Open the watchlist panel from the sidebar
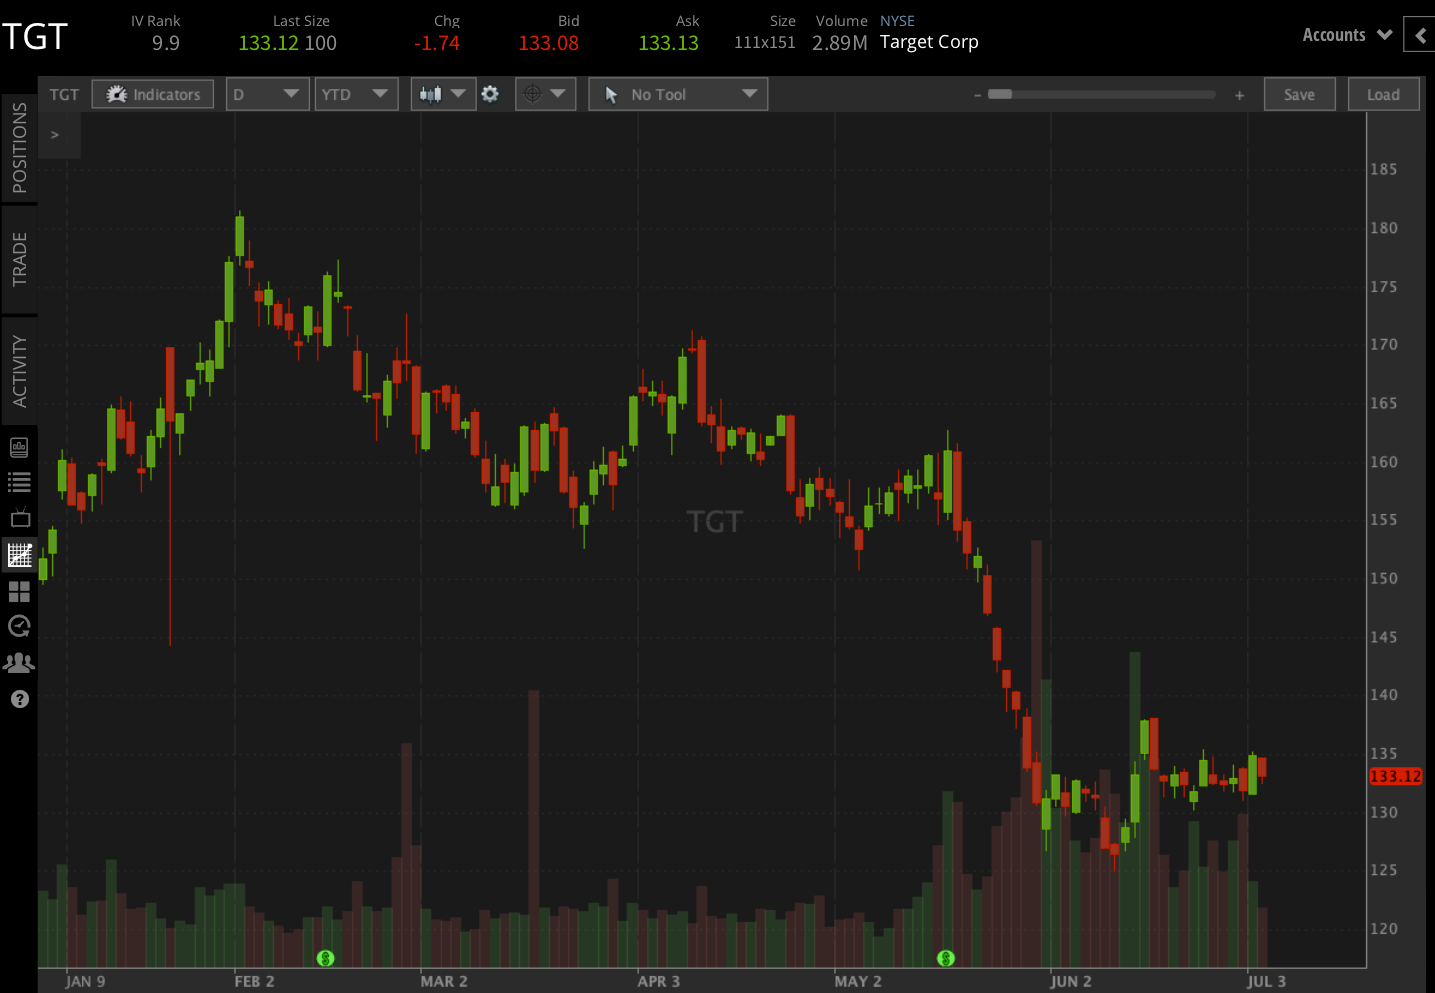 click(19, 481)
